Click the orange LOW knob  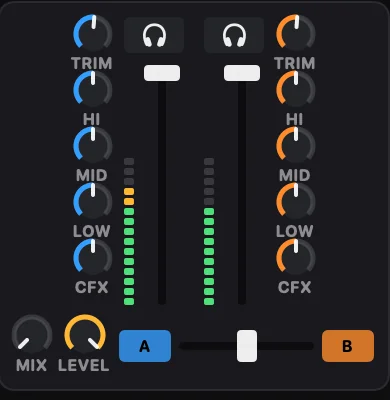(296, 202)
